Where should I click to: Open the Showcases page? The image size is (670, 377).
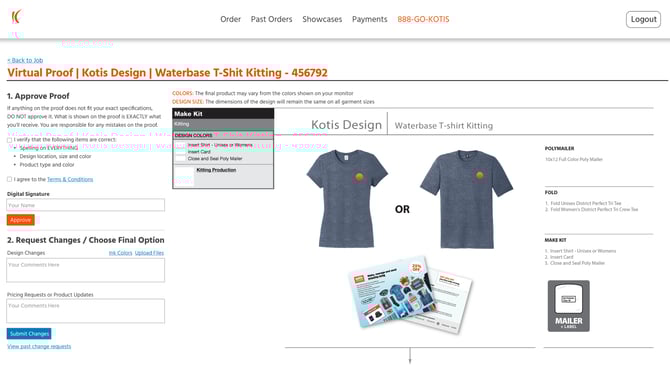pyautogui.click(x=322, y=19)
